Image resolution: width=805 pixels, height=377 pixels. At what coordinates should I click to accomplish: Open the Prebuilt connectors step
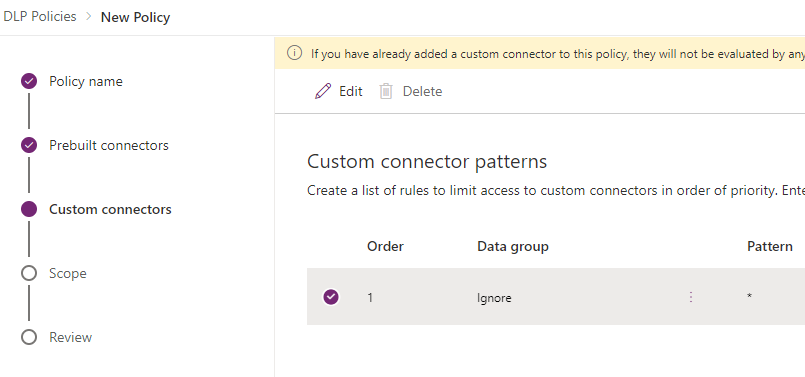[x=109, y=145]
